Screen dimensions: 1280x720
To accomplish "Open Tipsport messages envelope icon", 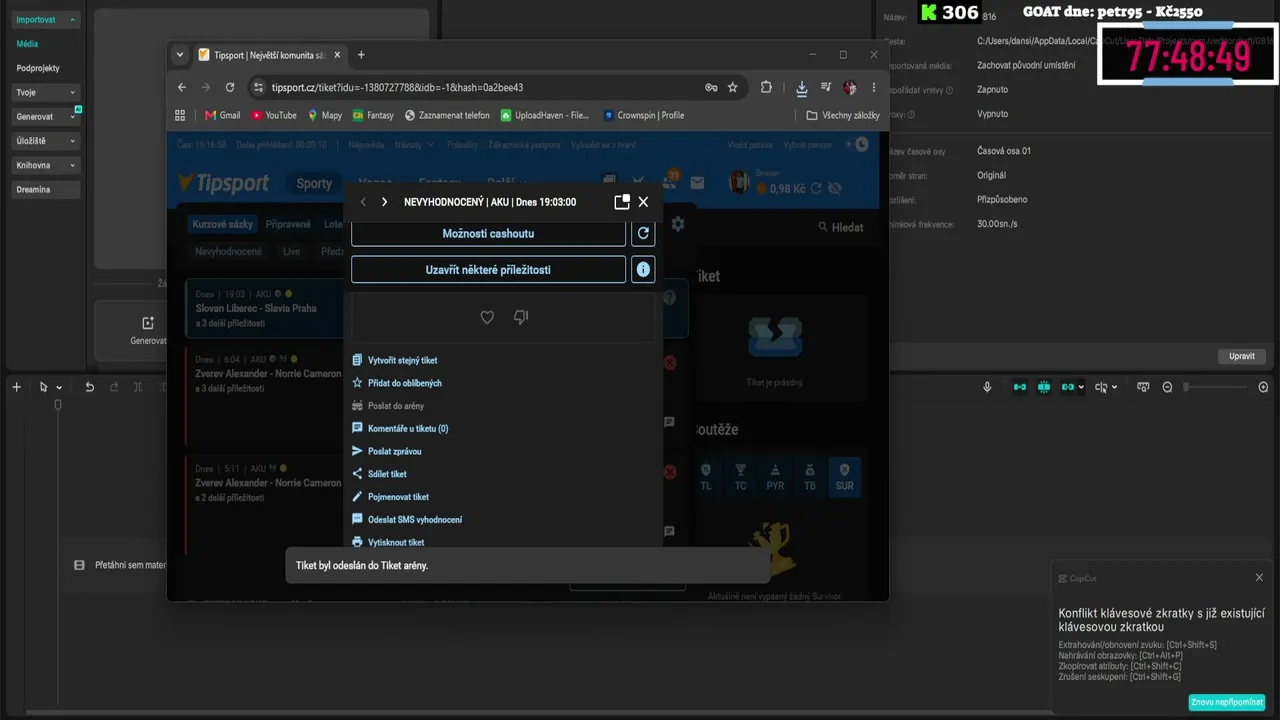I will [697, 183].
